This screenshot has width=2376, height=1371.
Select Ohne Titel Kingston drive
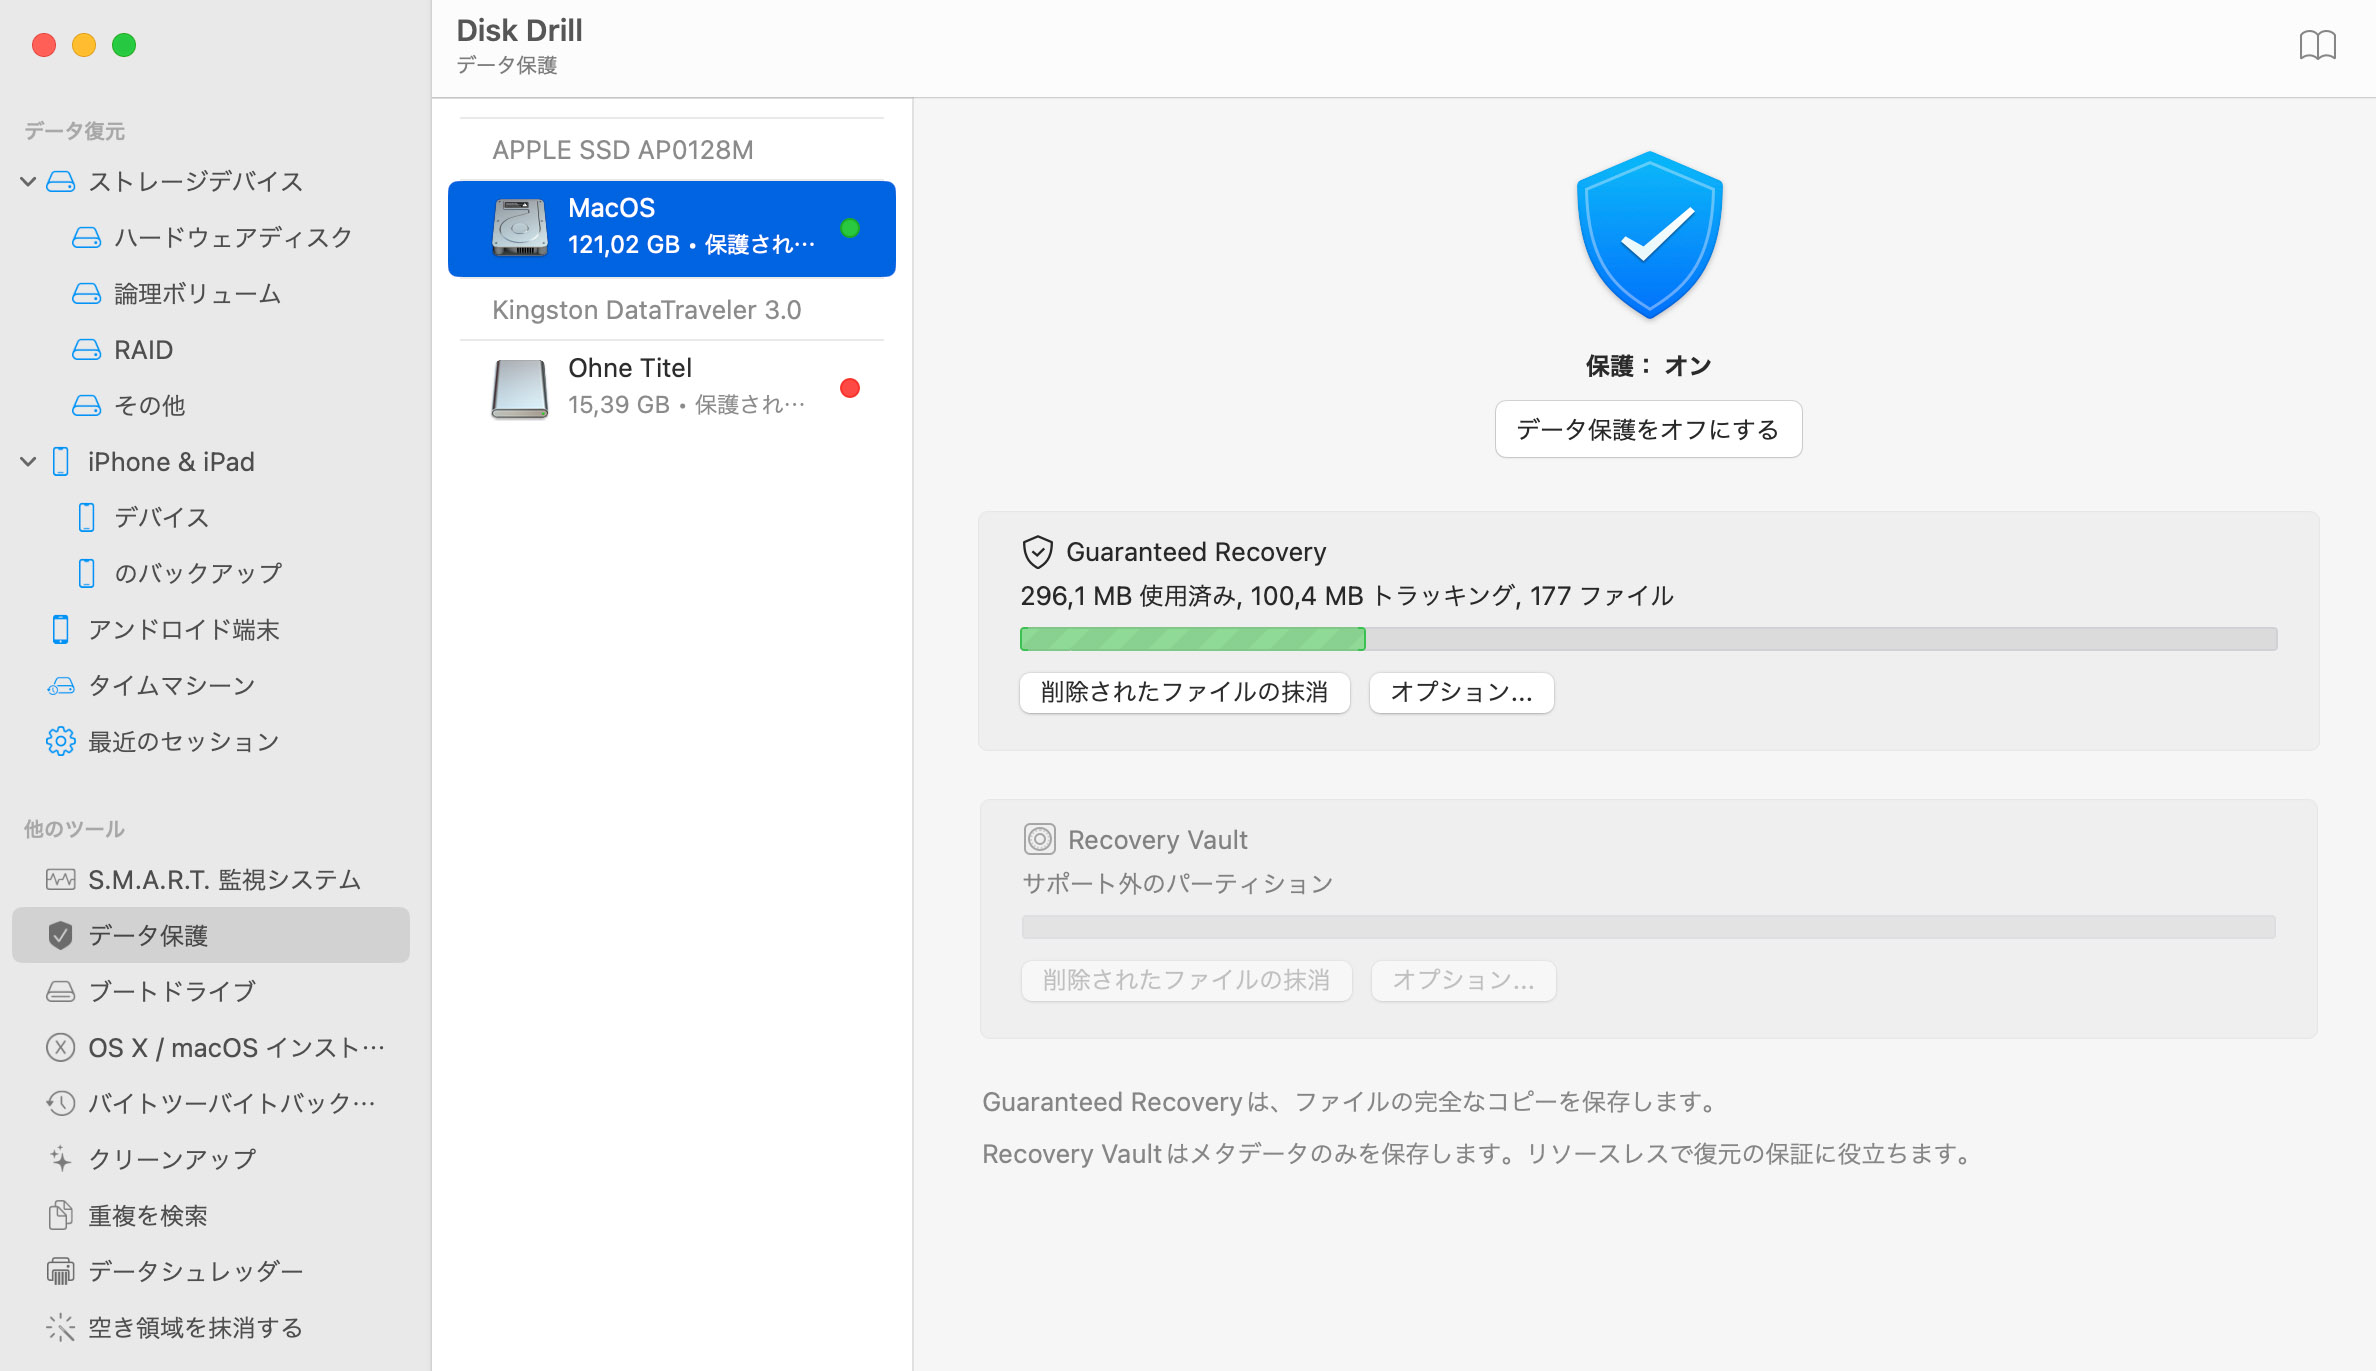pyautogui.click(x=671, y=387)
